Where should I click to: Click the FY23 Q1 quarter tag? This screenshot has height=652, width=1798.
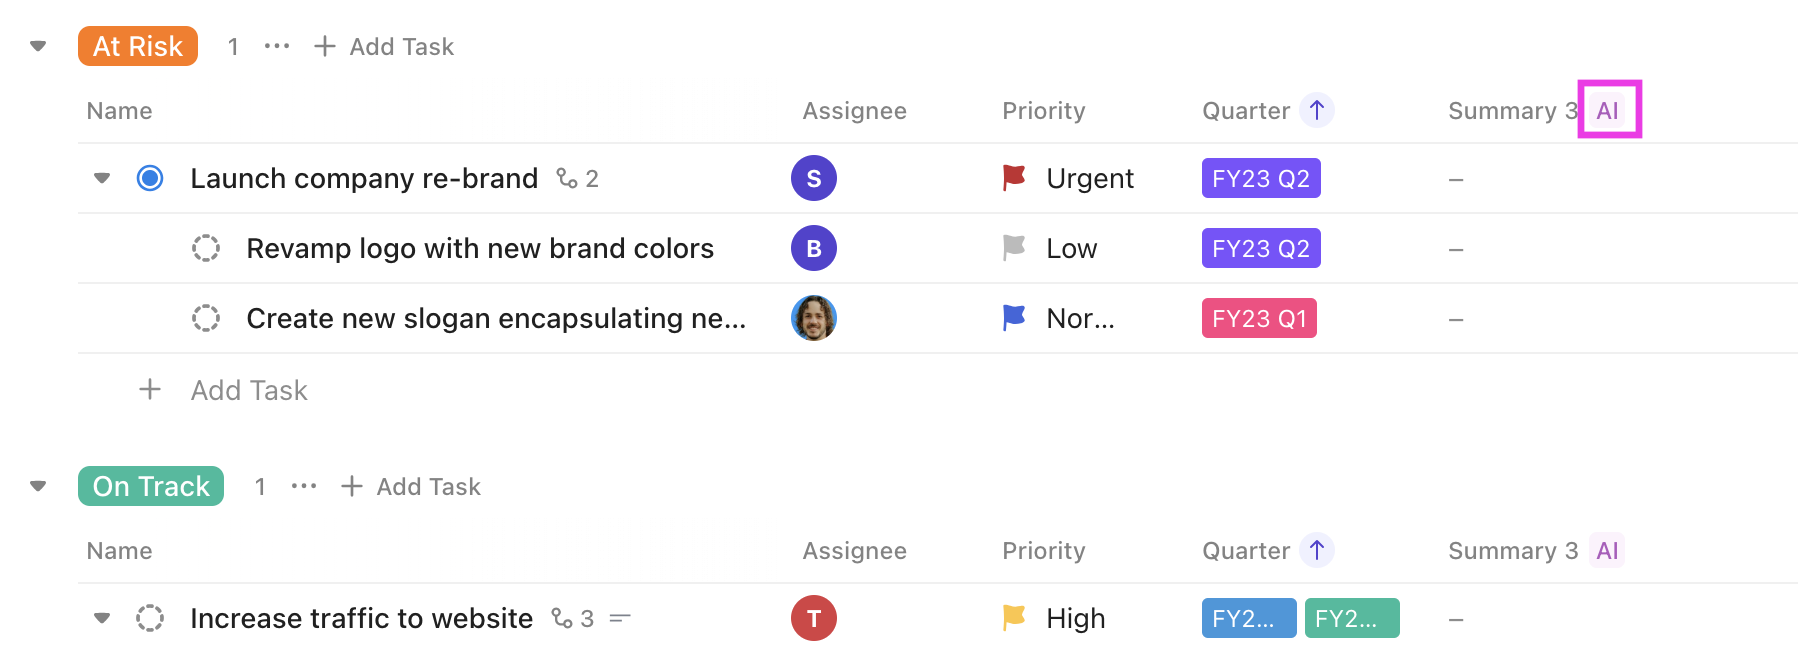coord(1259,318)
